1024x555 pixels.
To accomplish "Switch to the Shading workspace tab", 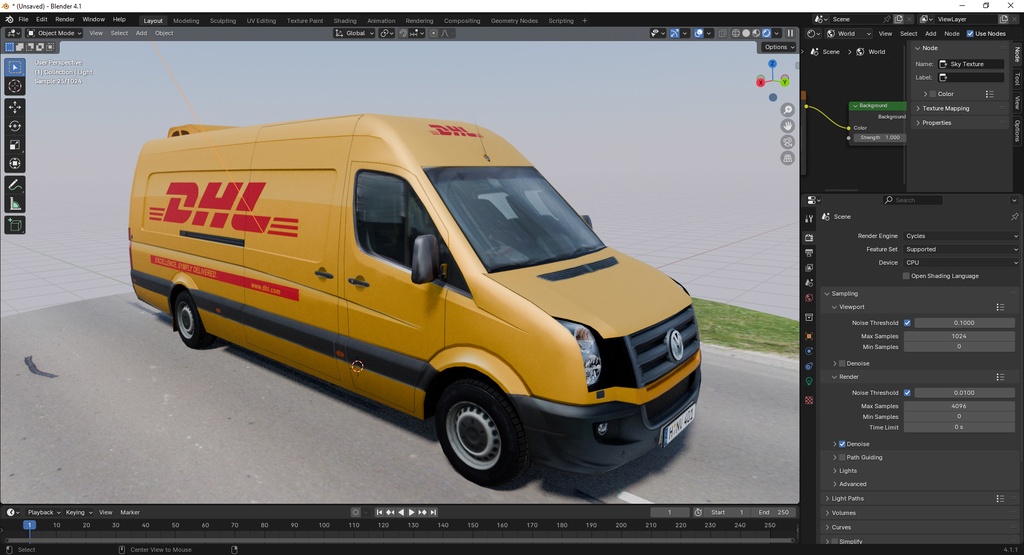I will 344,20.
